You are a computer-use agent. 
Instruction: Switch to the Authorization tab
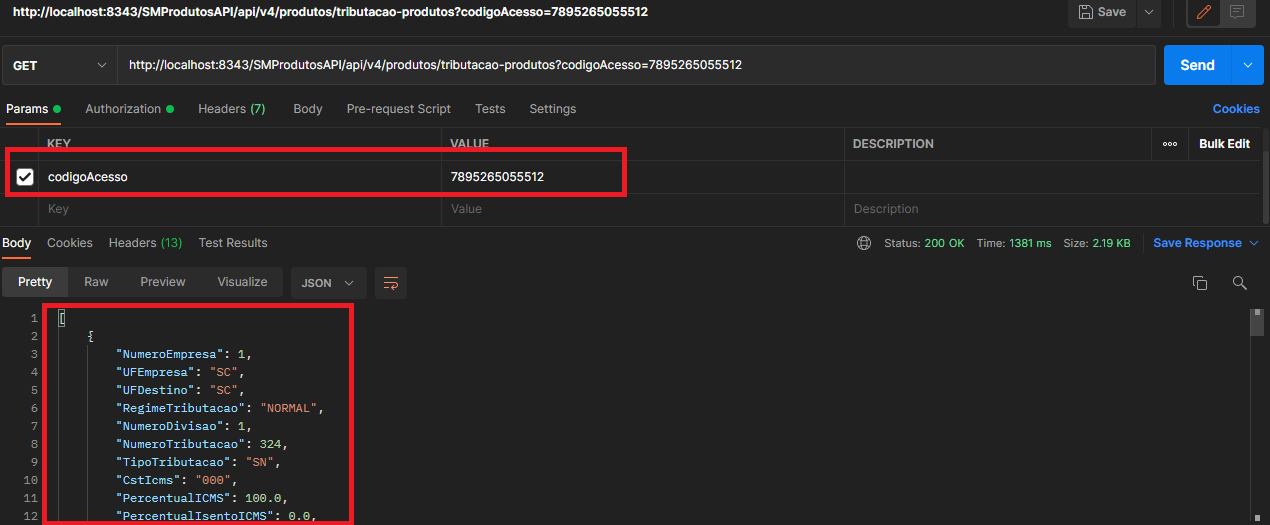[129, 109]
